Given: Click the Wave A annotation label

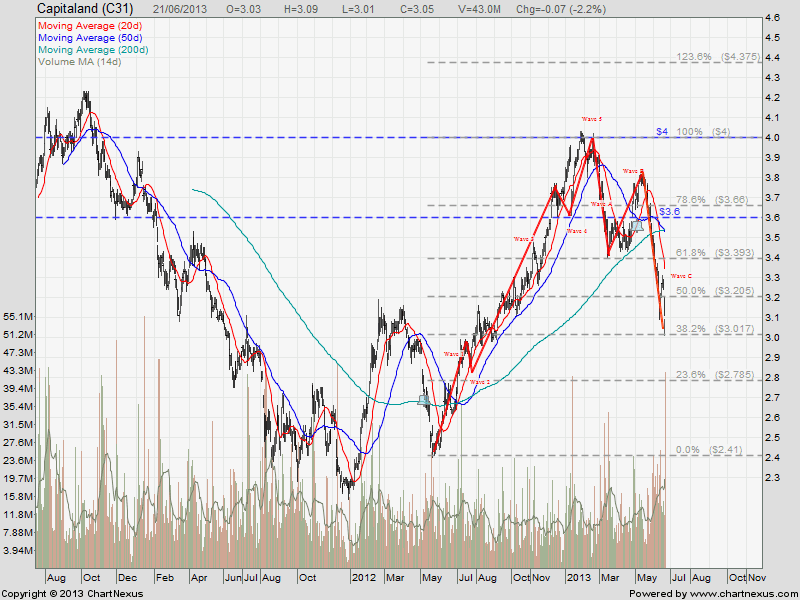Looking at the screenshot, I should click(601, 204).
